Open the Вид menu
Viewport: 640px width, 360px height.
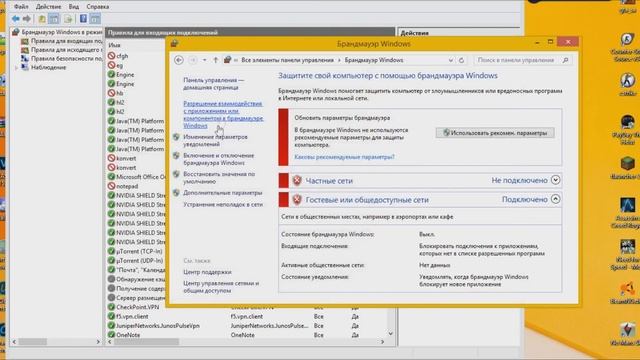click(74, 7)
